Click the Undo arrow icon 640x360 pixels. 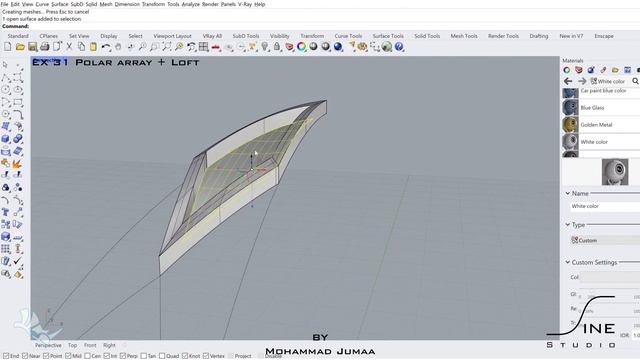click(x=106, y=47)
